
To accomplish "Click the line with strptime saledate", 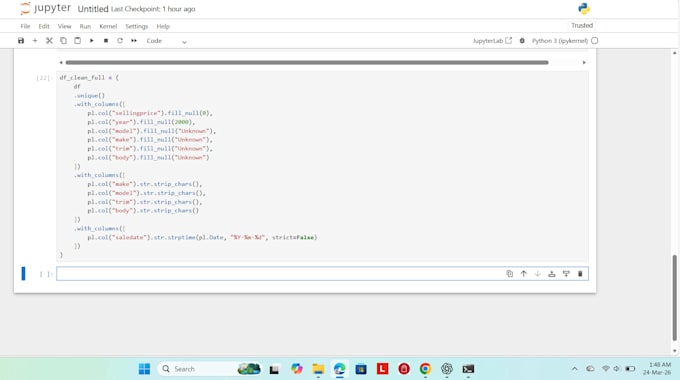I will (x=202, y=237).
